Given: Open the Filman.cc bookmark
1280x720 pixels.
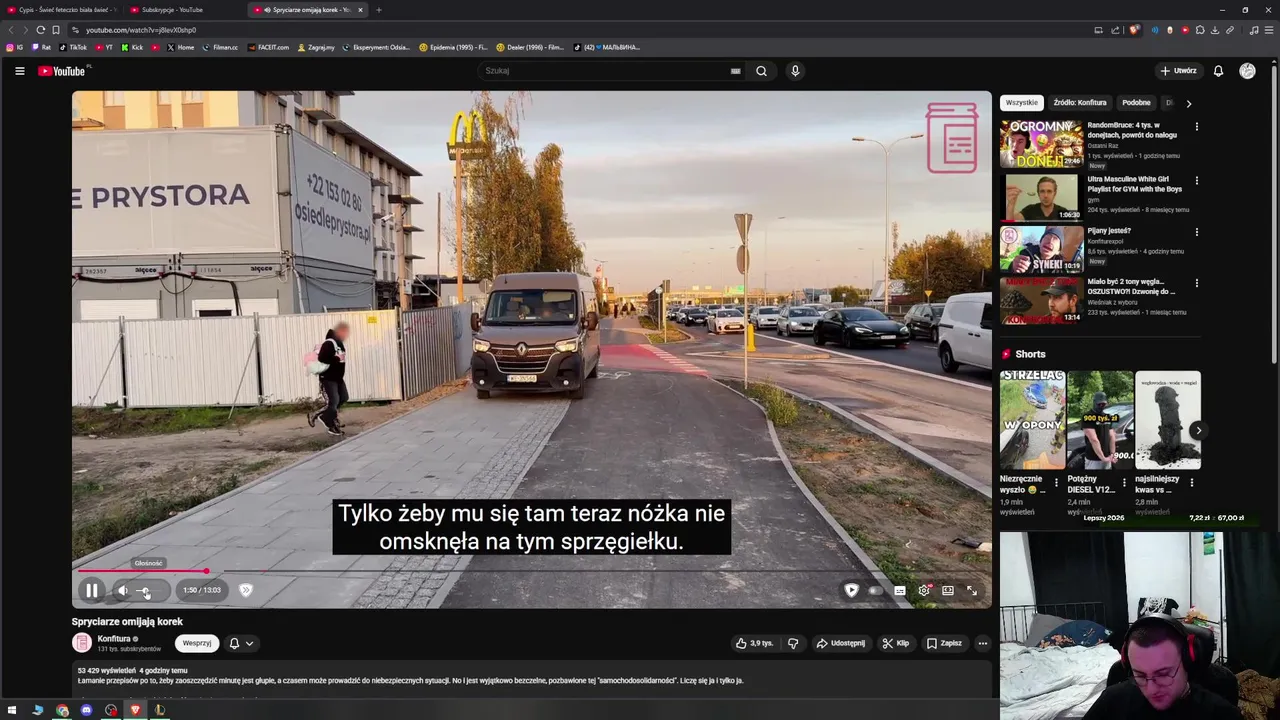Looking at the screenshot, I should tap(220, 47).
